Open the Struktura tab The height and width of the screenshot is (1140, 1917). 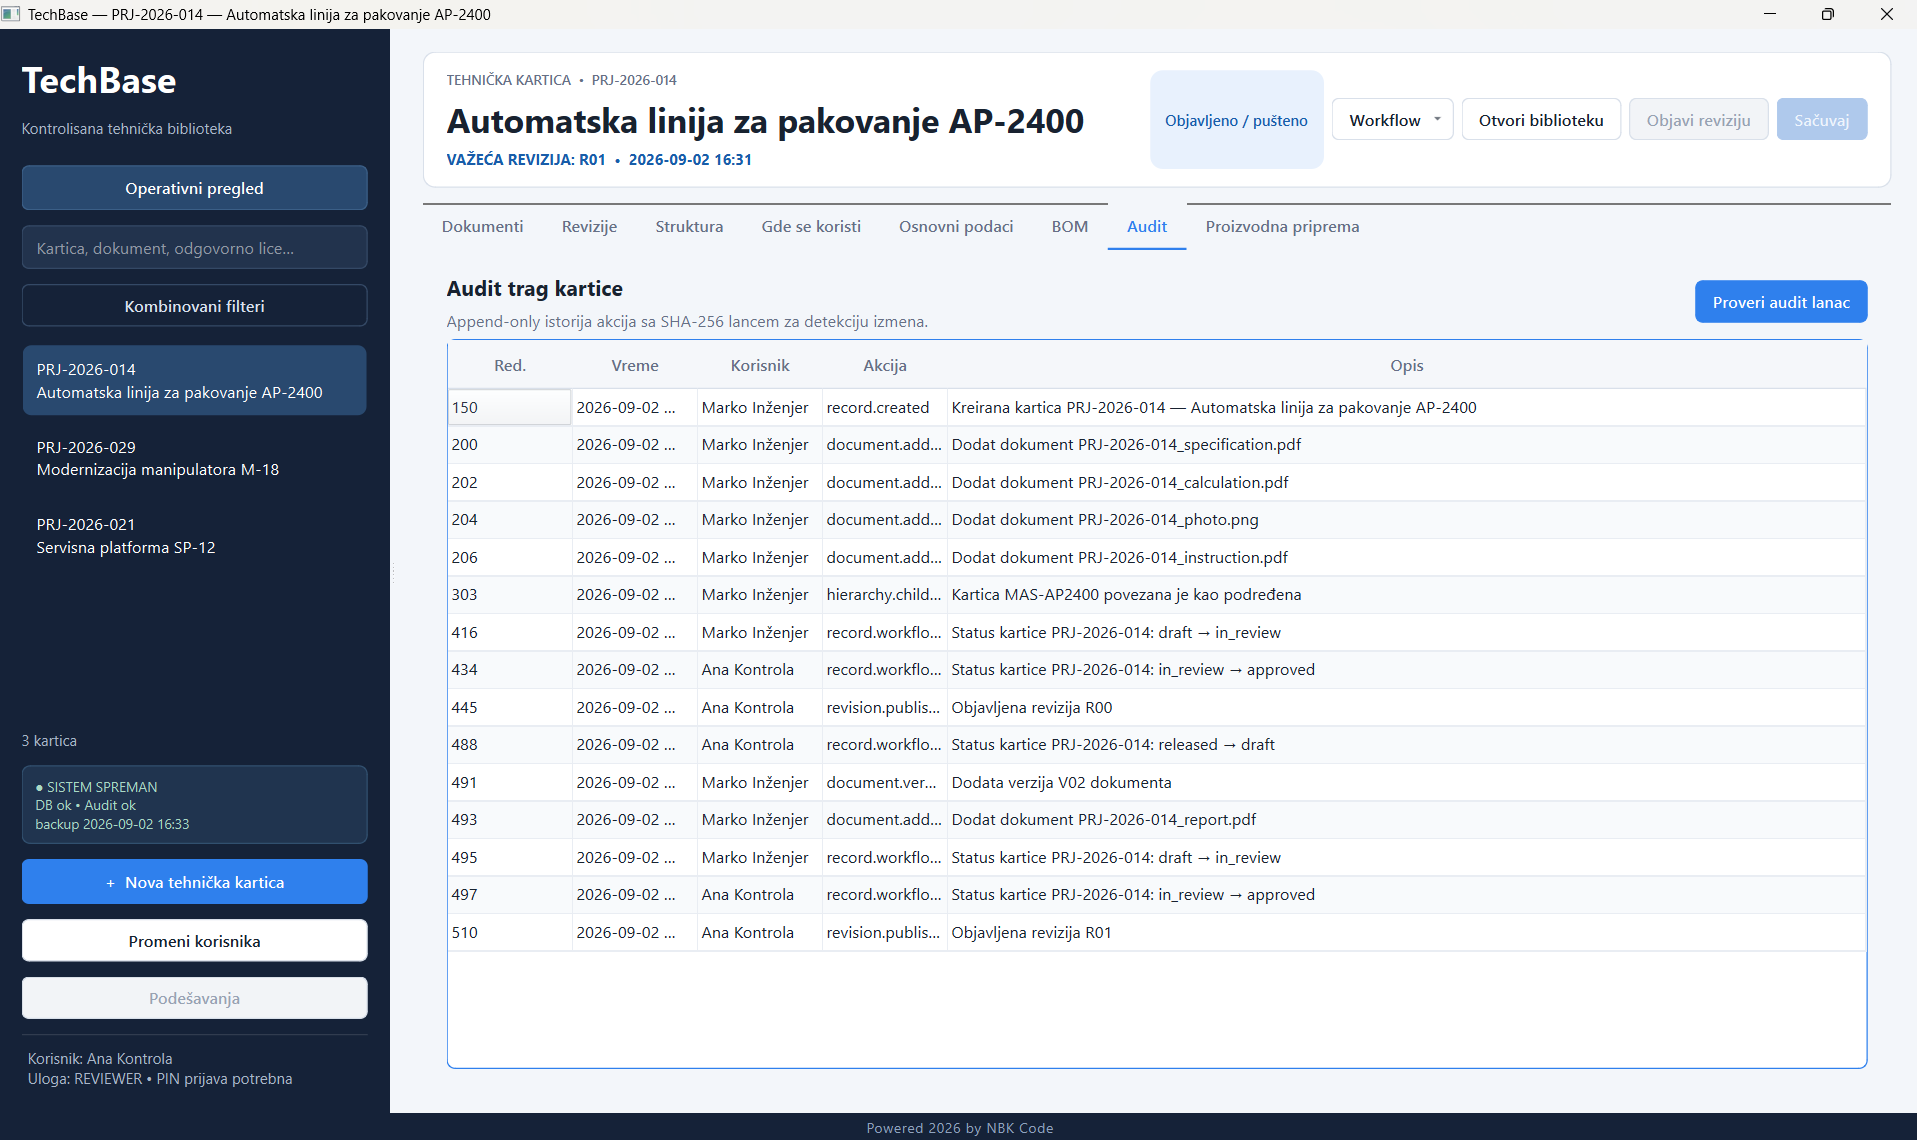(x=689, y=227)
